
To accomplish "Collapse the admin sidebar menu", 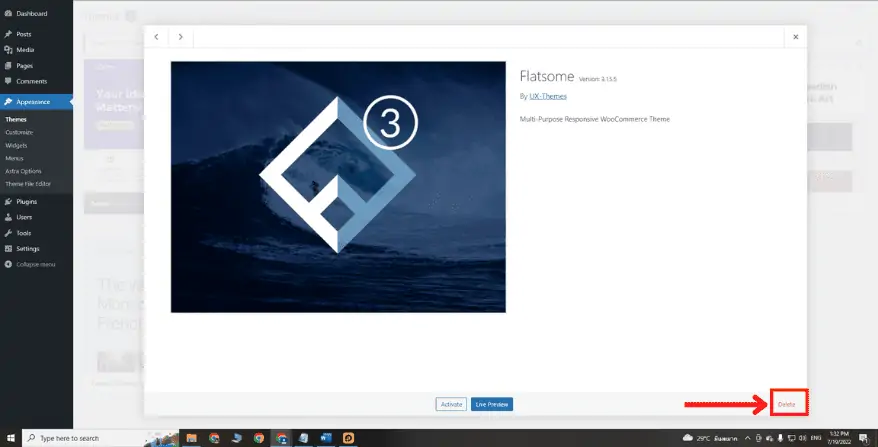I will (36, 264).
